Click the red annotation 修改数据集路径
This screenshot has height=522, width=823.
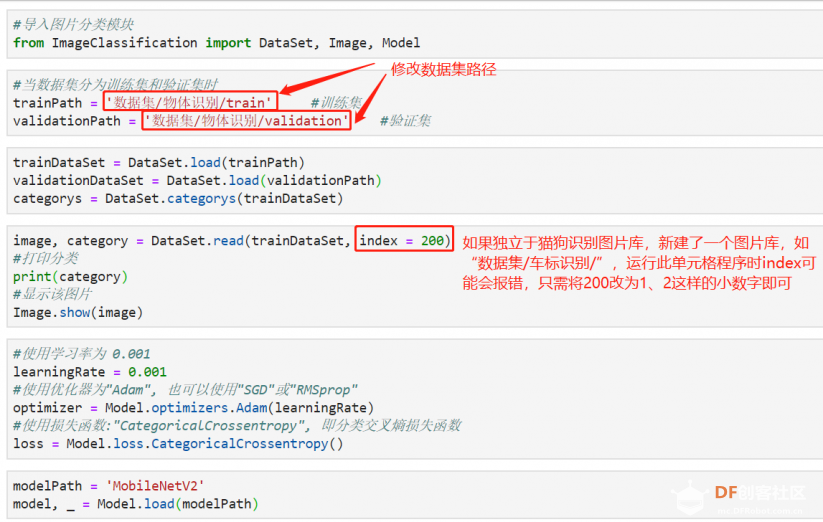coord(444,69)
